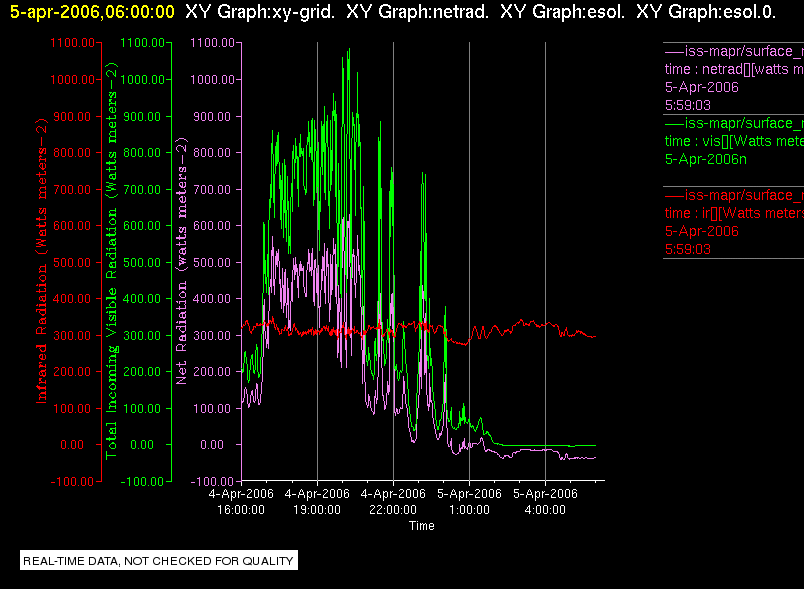Click the red legend date 5-Apr-2006
Viewport: 804px width, 589px height.
[701, 231]
